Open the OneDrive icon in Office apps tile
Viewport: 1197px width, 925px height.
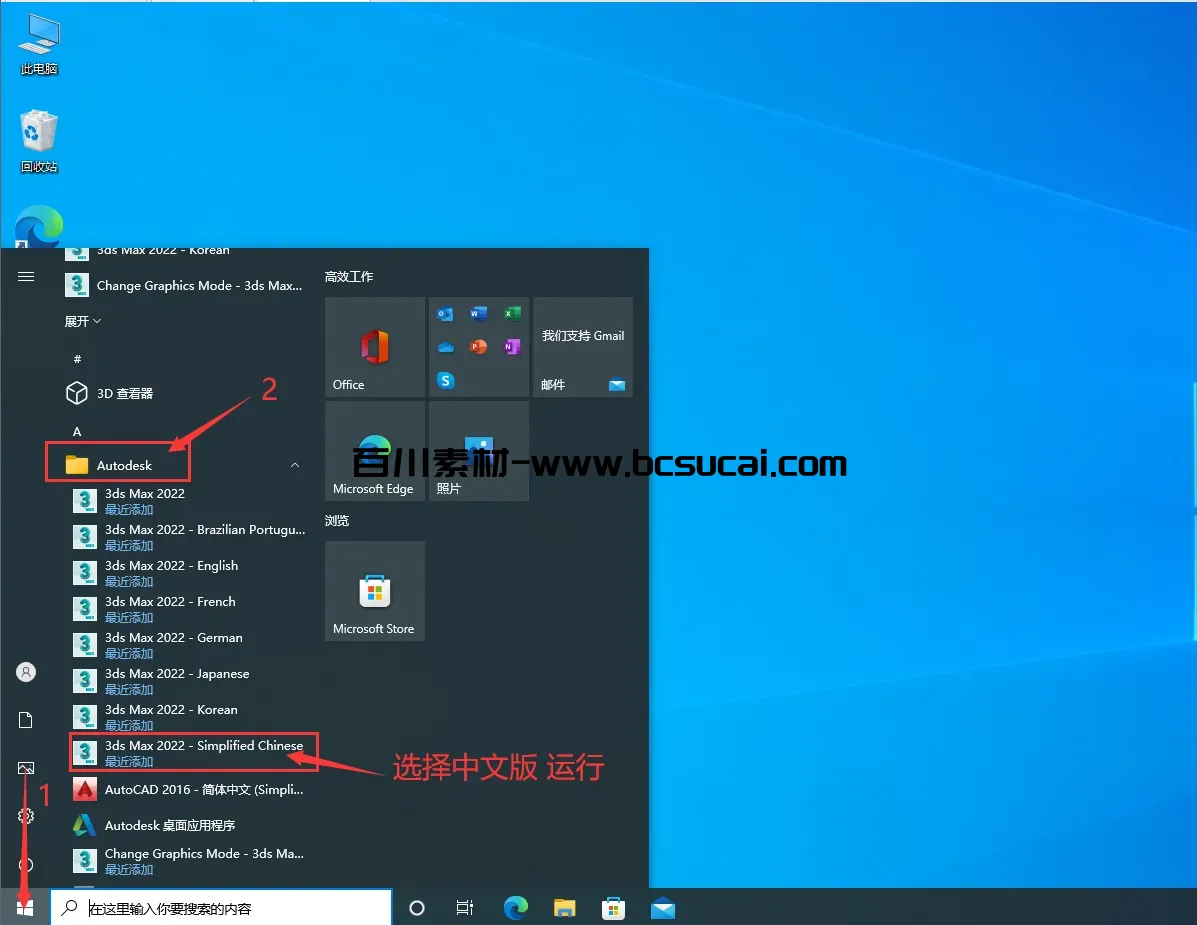(445, 347)
